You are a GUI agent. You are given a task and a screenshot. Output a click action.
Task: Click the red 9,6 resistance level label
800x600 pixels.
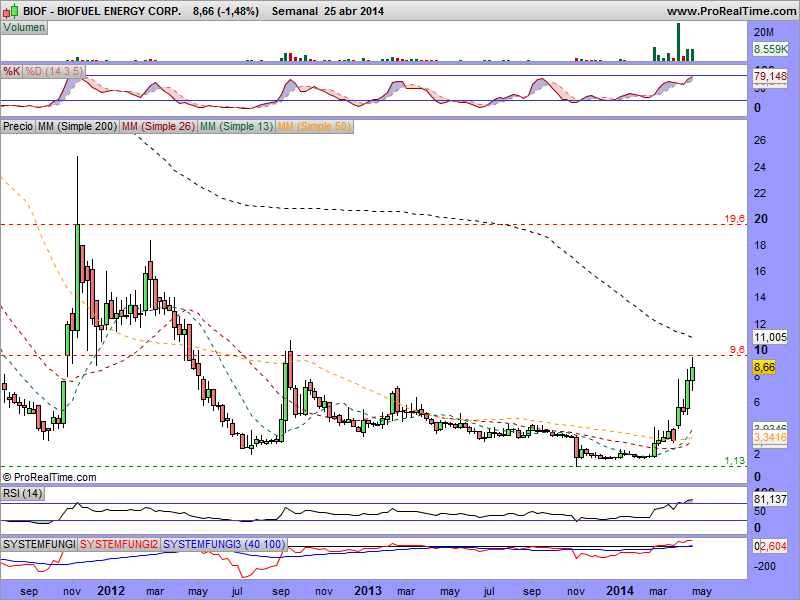coord(737,349)
